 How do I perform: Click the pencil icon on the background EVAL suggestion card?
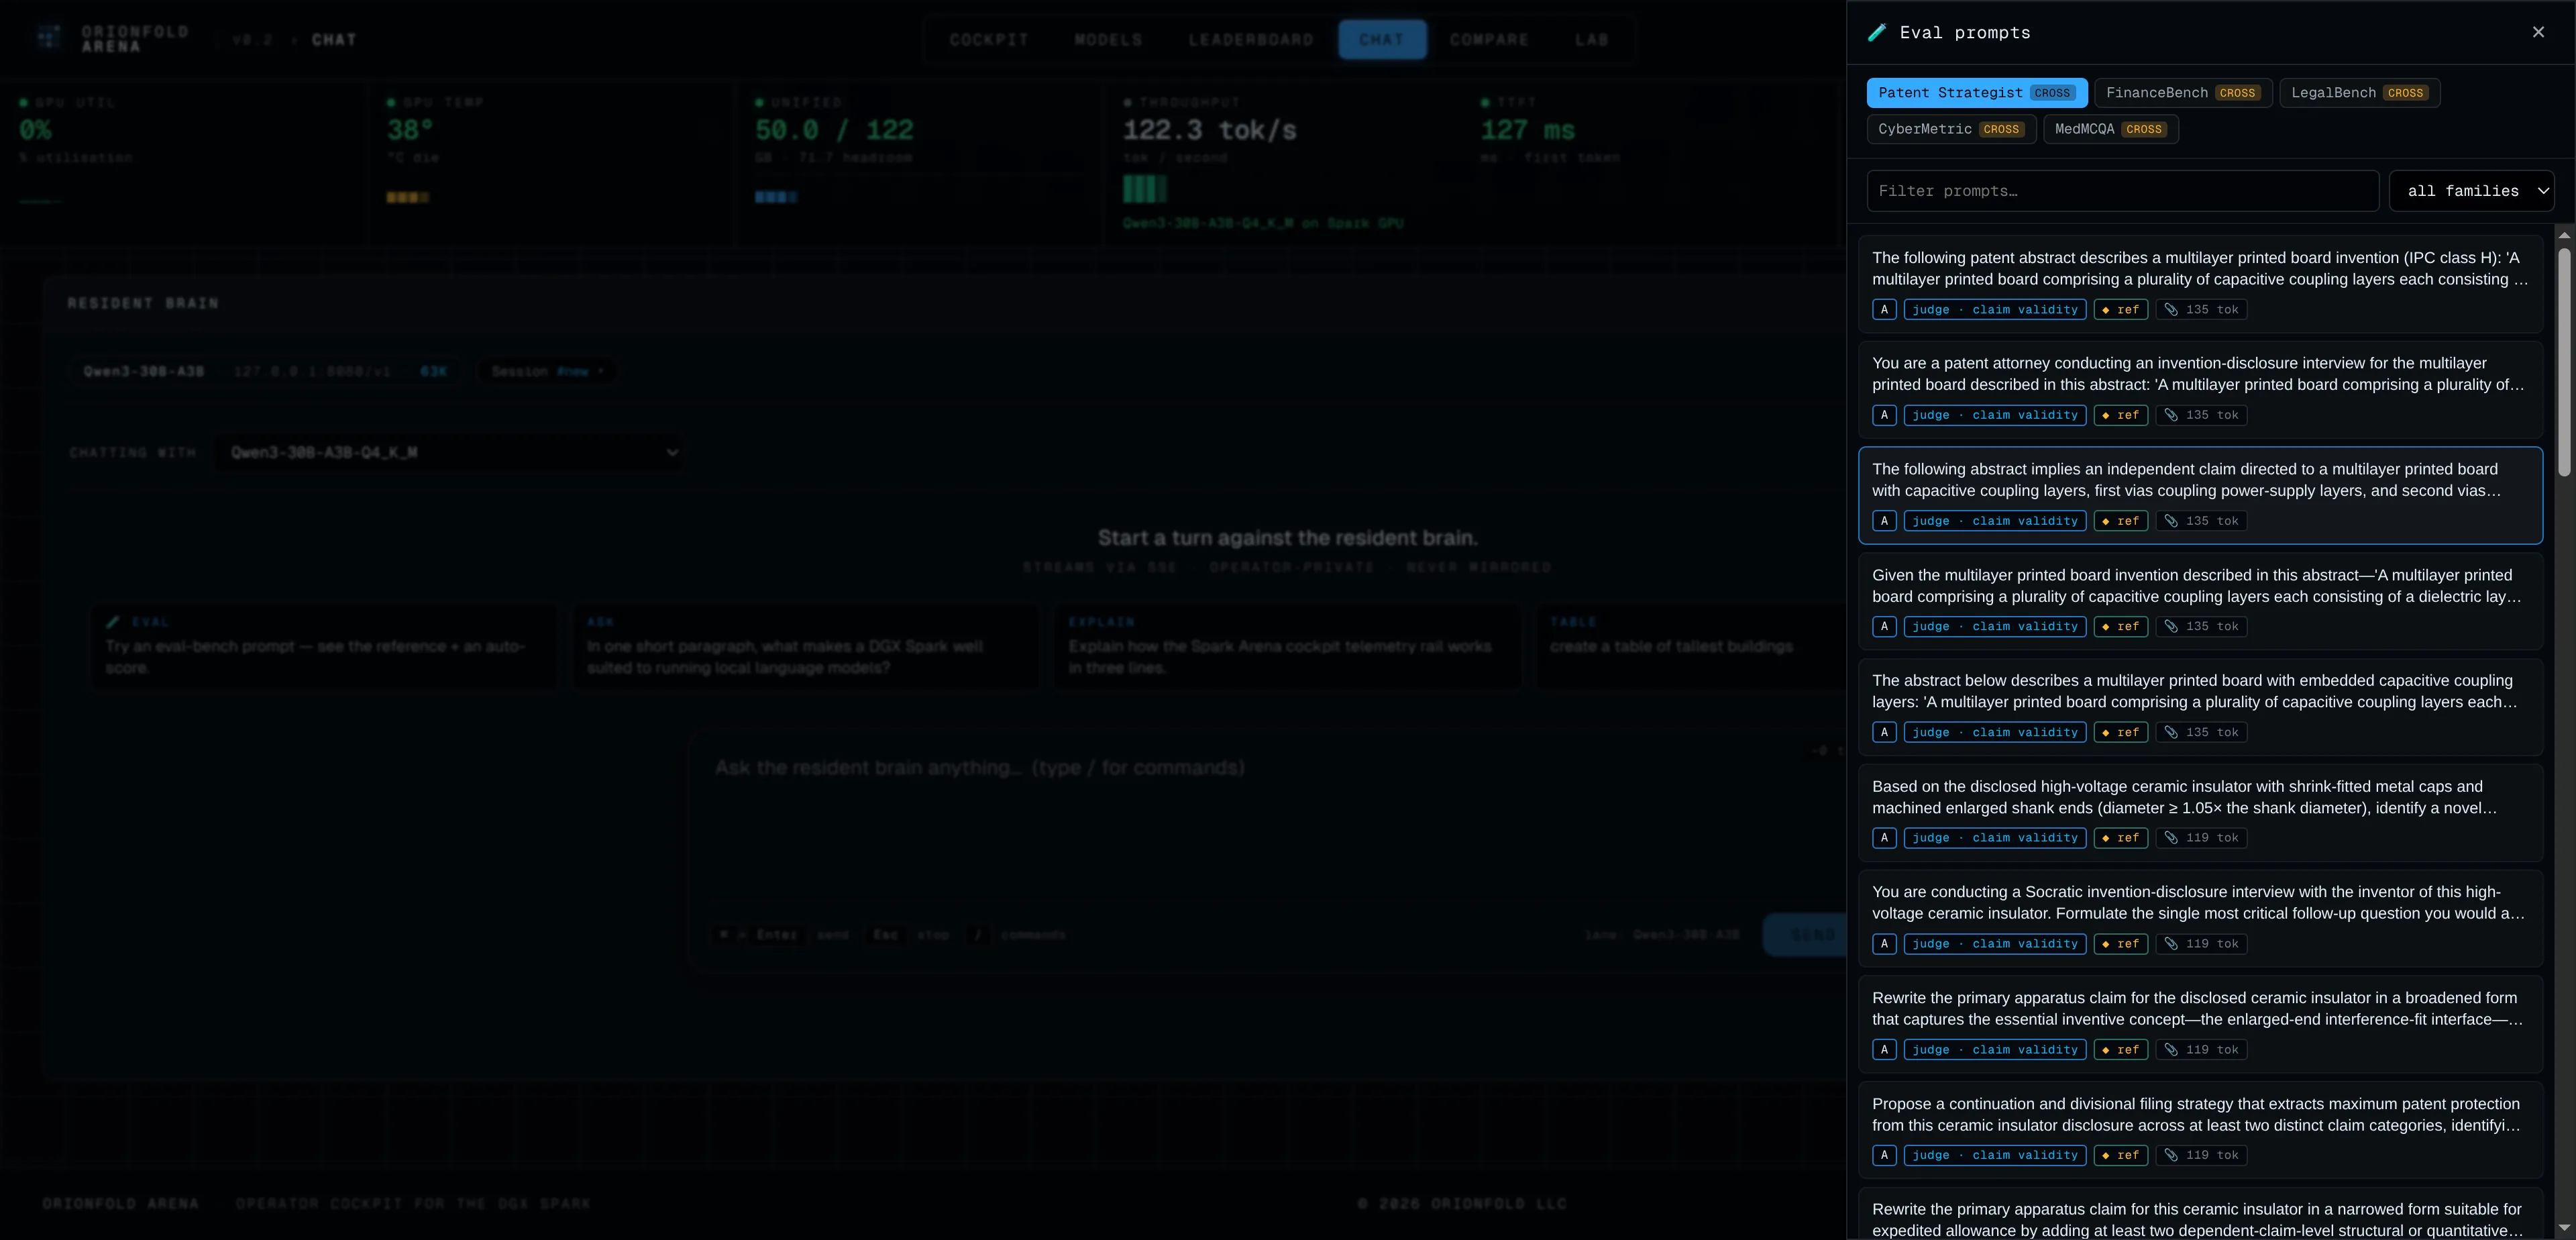click(113, 622)
